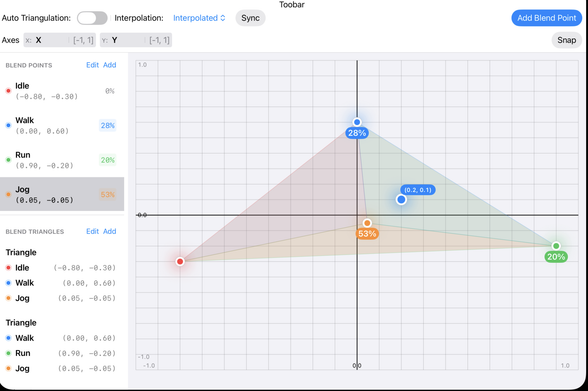Select the Run blend point row
This screenshot has height=391, width=588.
tap(62, 160)
